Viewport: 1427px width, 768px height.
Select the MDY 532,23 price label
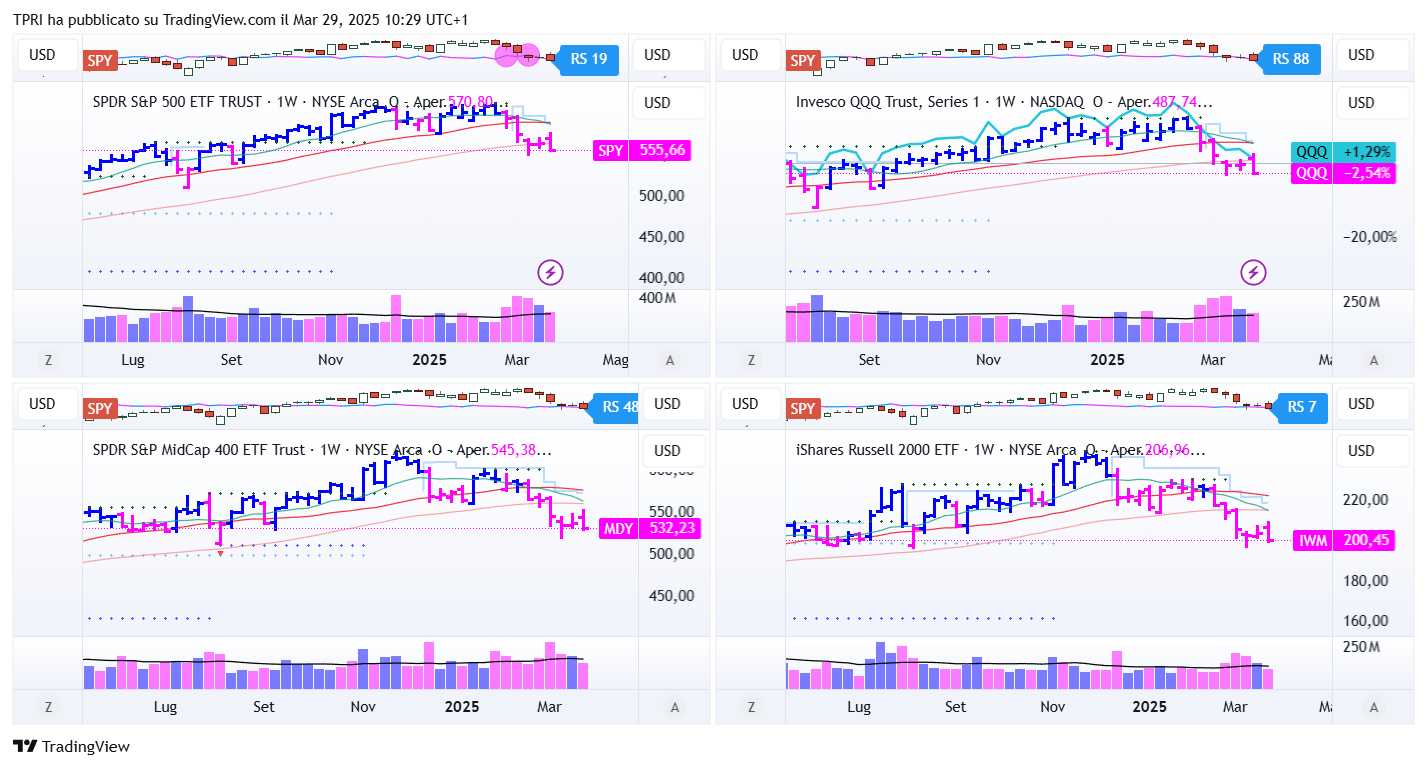click(x=649, y=528)
